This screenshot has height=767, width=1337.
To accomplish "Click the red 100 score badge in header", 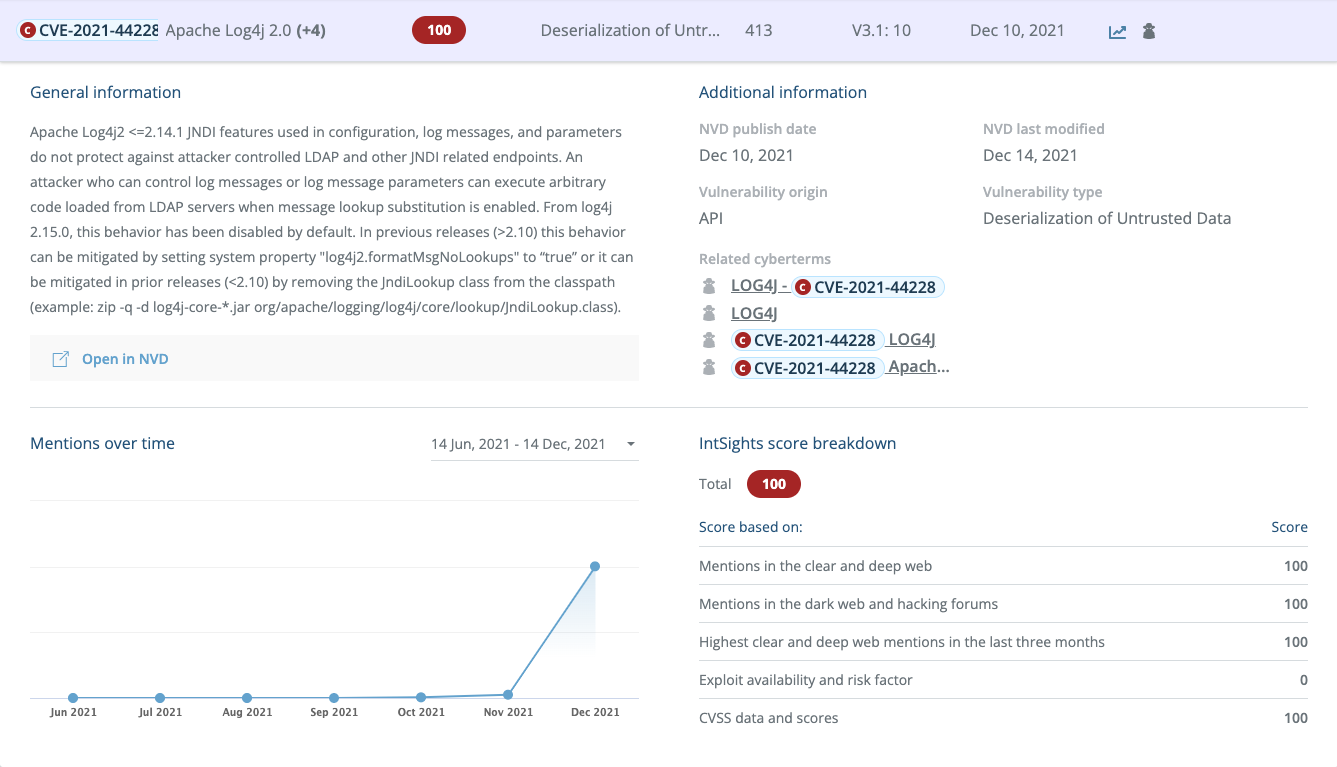I will click(439, 30).
